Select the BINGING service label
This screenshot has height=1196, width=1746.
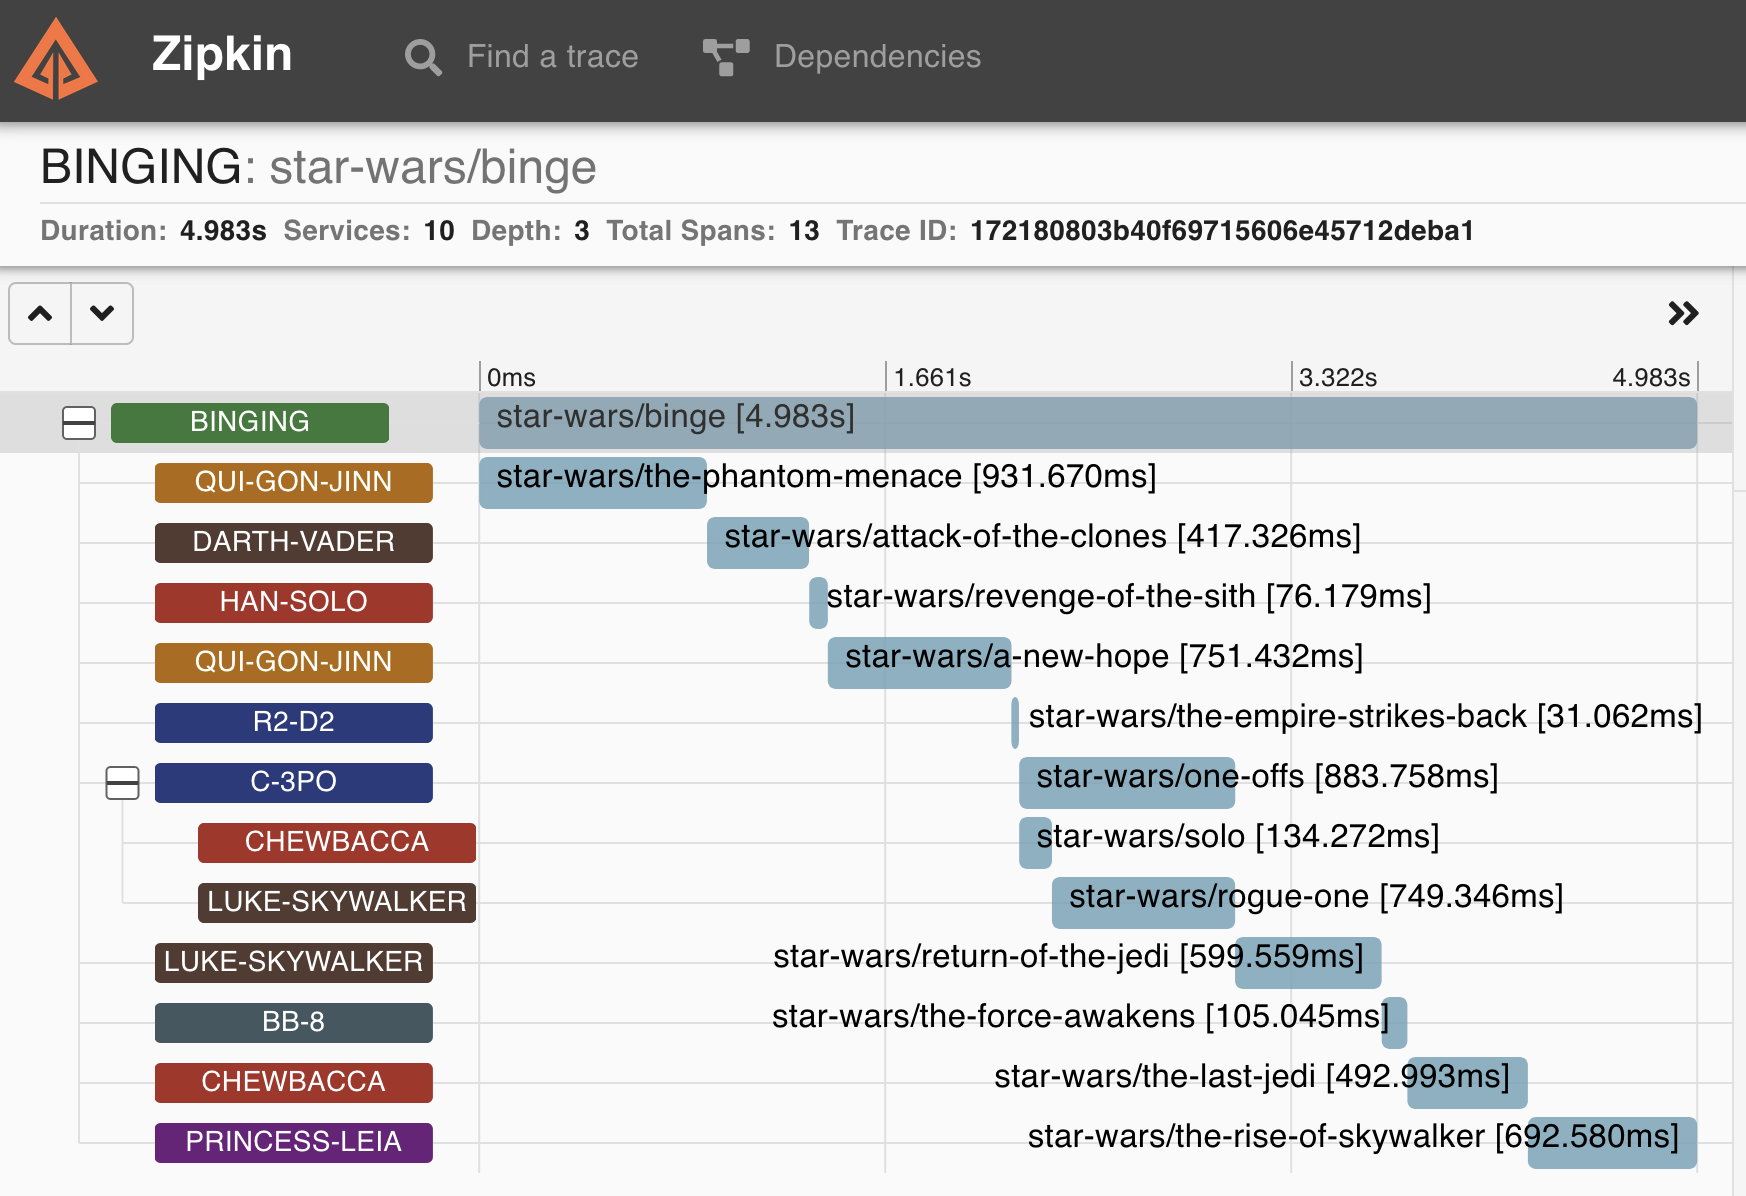click(x=250, y=422)
